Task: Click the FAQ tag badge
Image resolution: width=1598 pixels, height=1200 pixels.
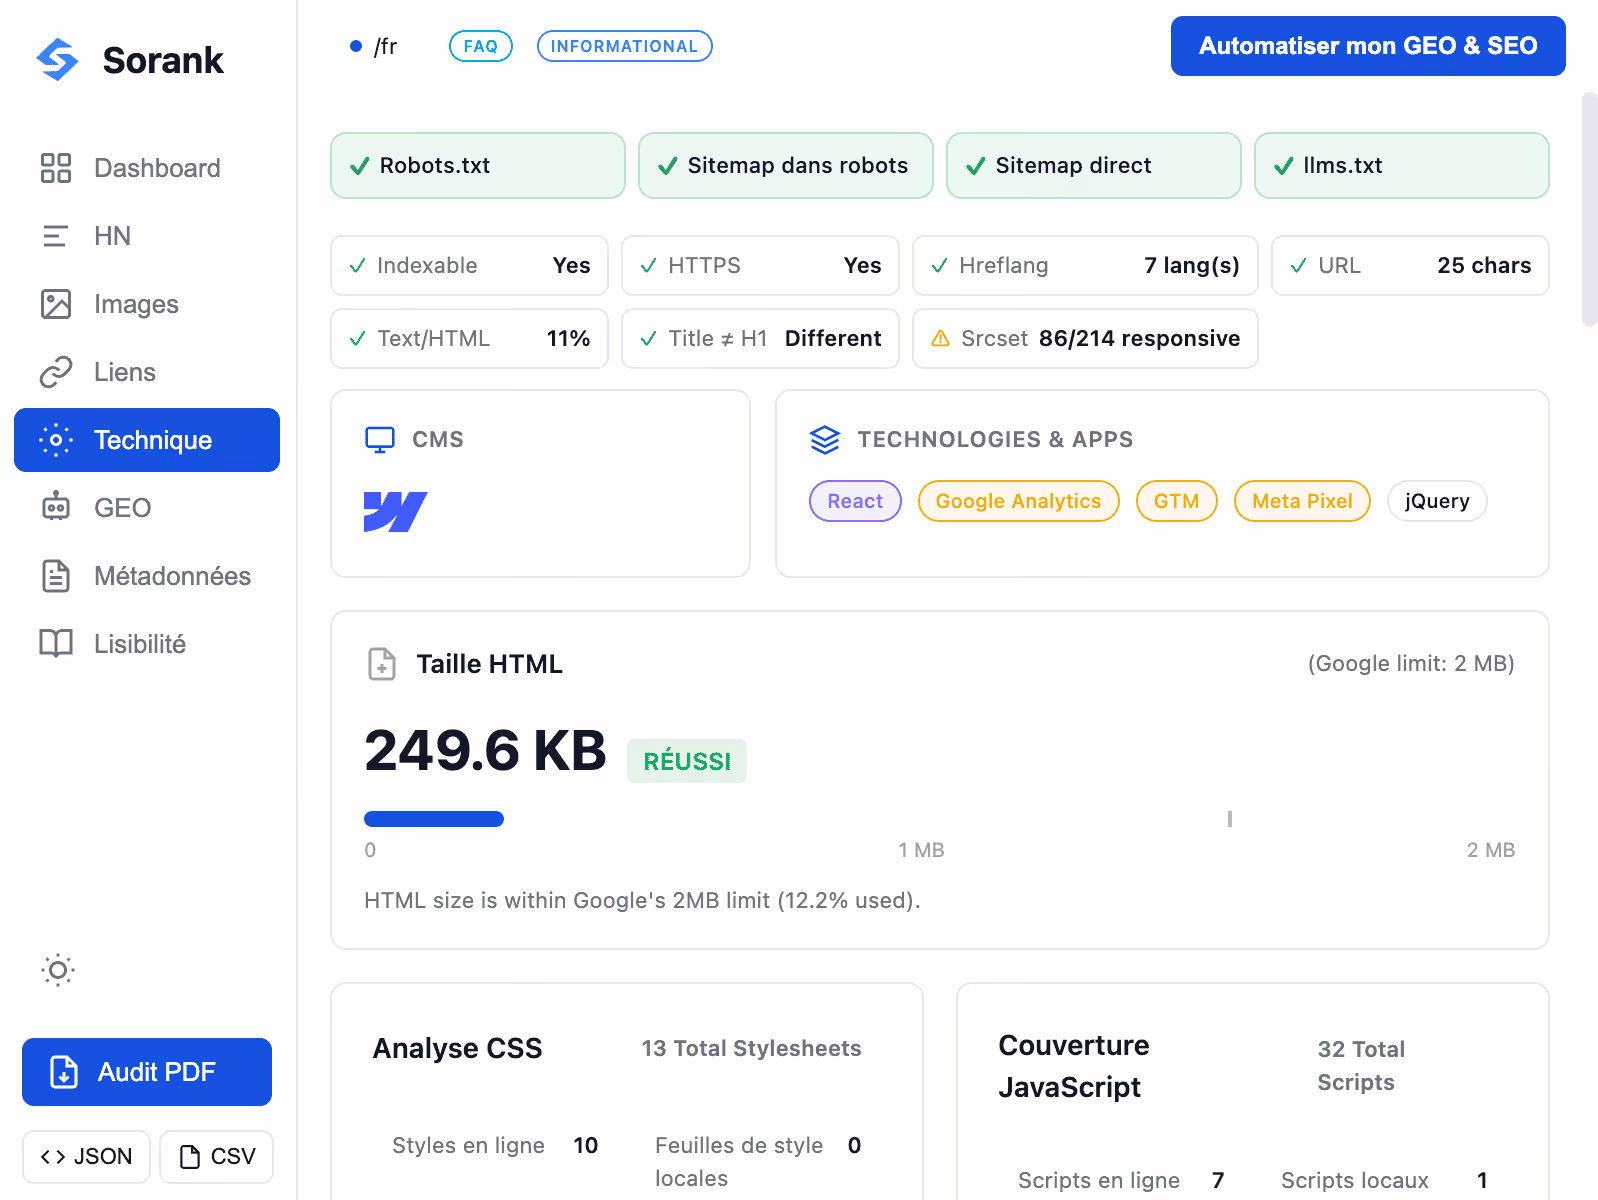Action: [481, 46]
